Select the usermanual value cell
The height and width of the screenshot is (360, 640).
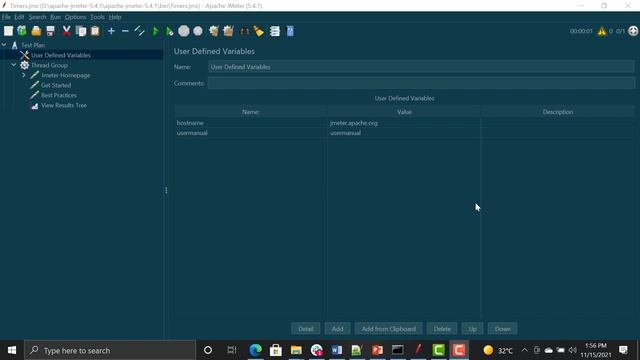[404, 133]
